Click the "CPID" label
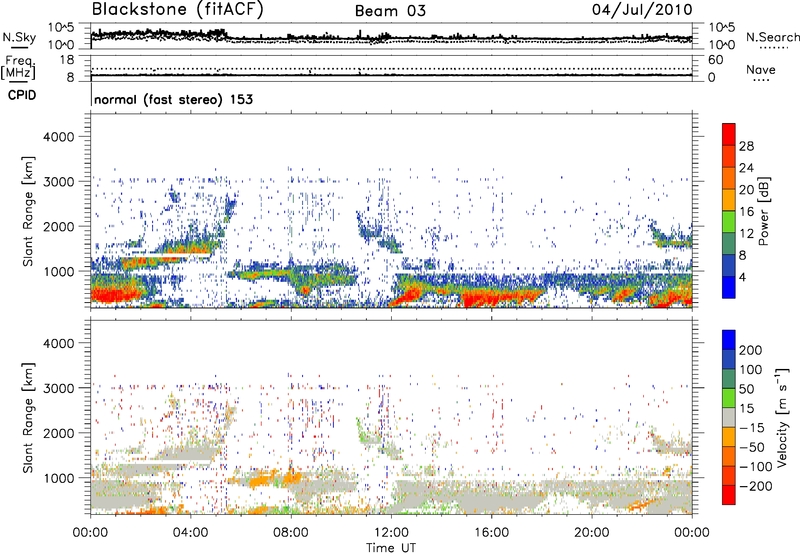This screenshot has width=800, height=554. (x=22, y=95)
